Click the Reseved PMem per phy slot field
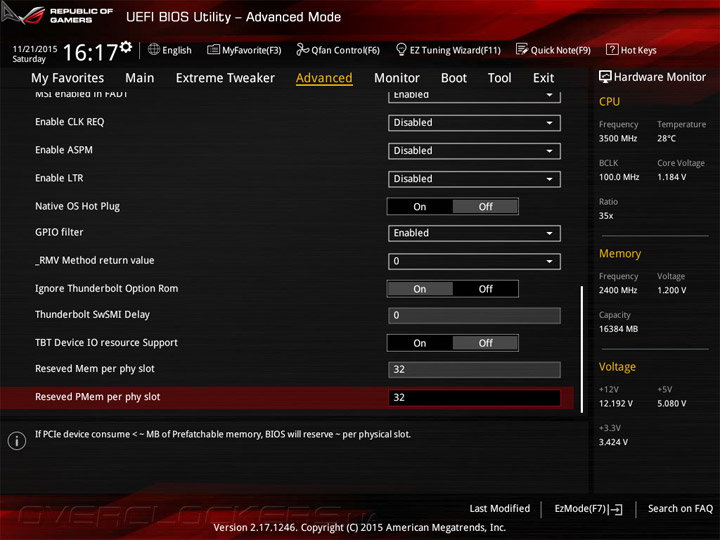The width and height of the screenshot is (720, 540). 474,398
